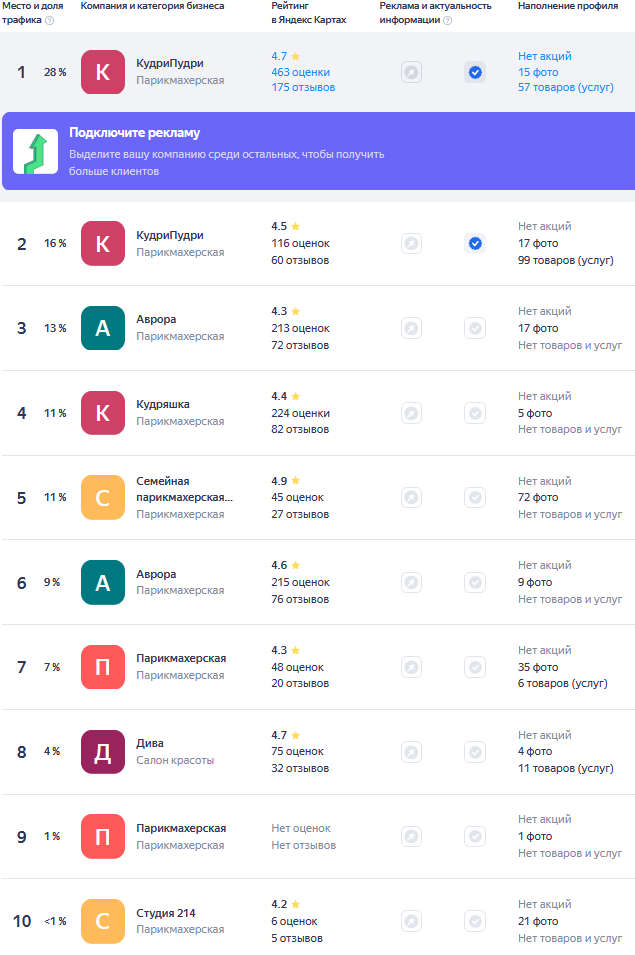Click 'Компания и категория бизнеса' column header
Screen dimensions: 635x955
[152, 6]
